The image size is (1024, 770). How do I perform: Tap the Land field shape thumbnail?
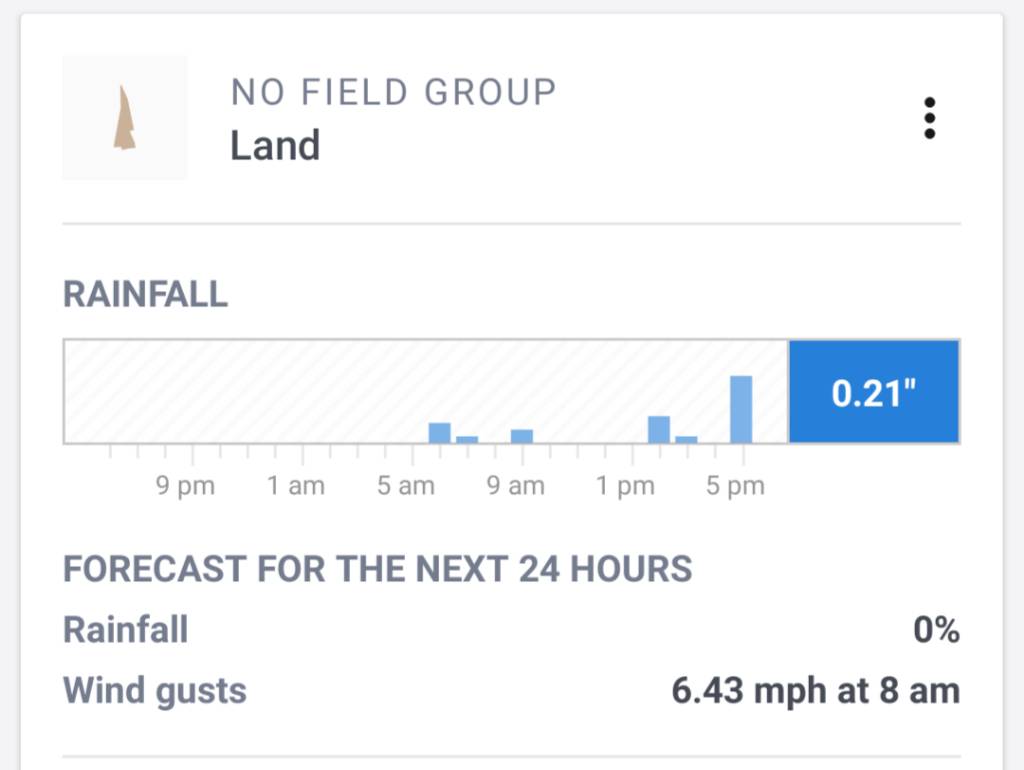[x=125, y=118]
